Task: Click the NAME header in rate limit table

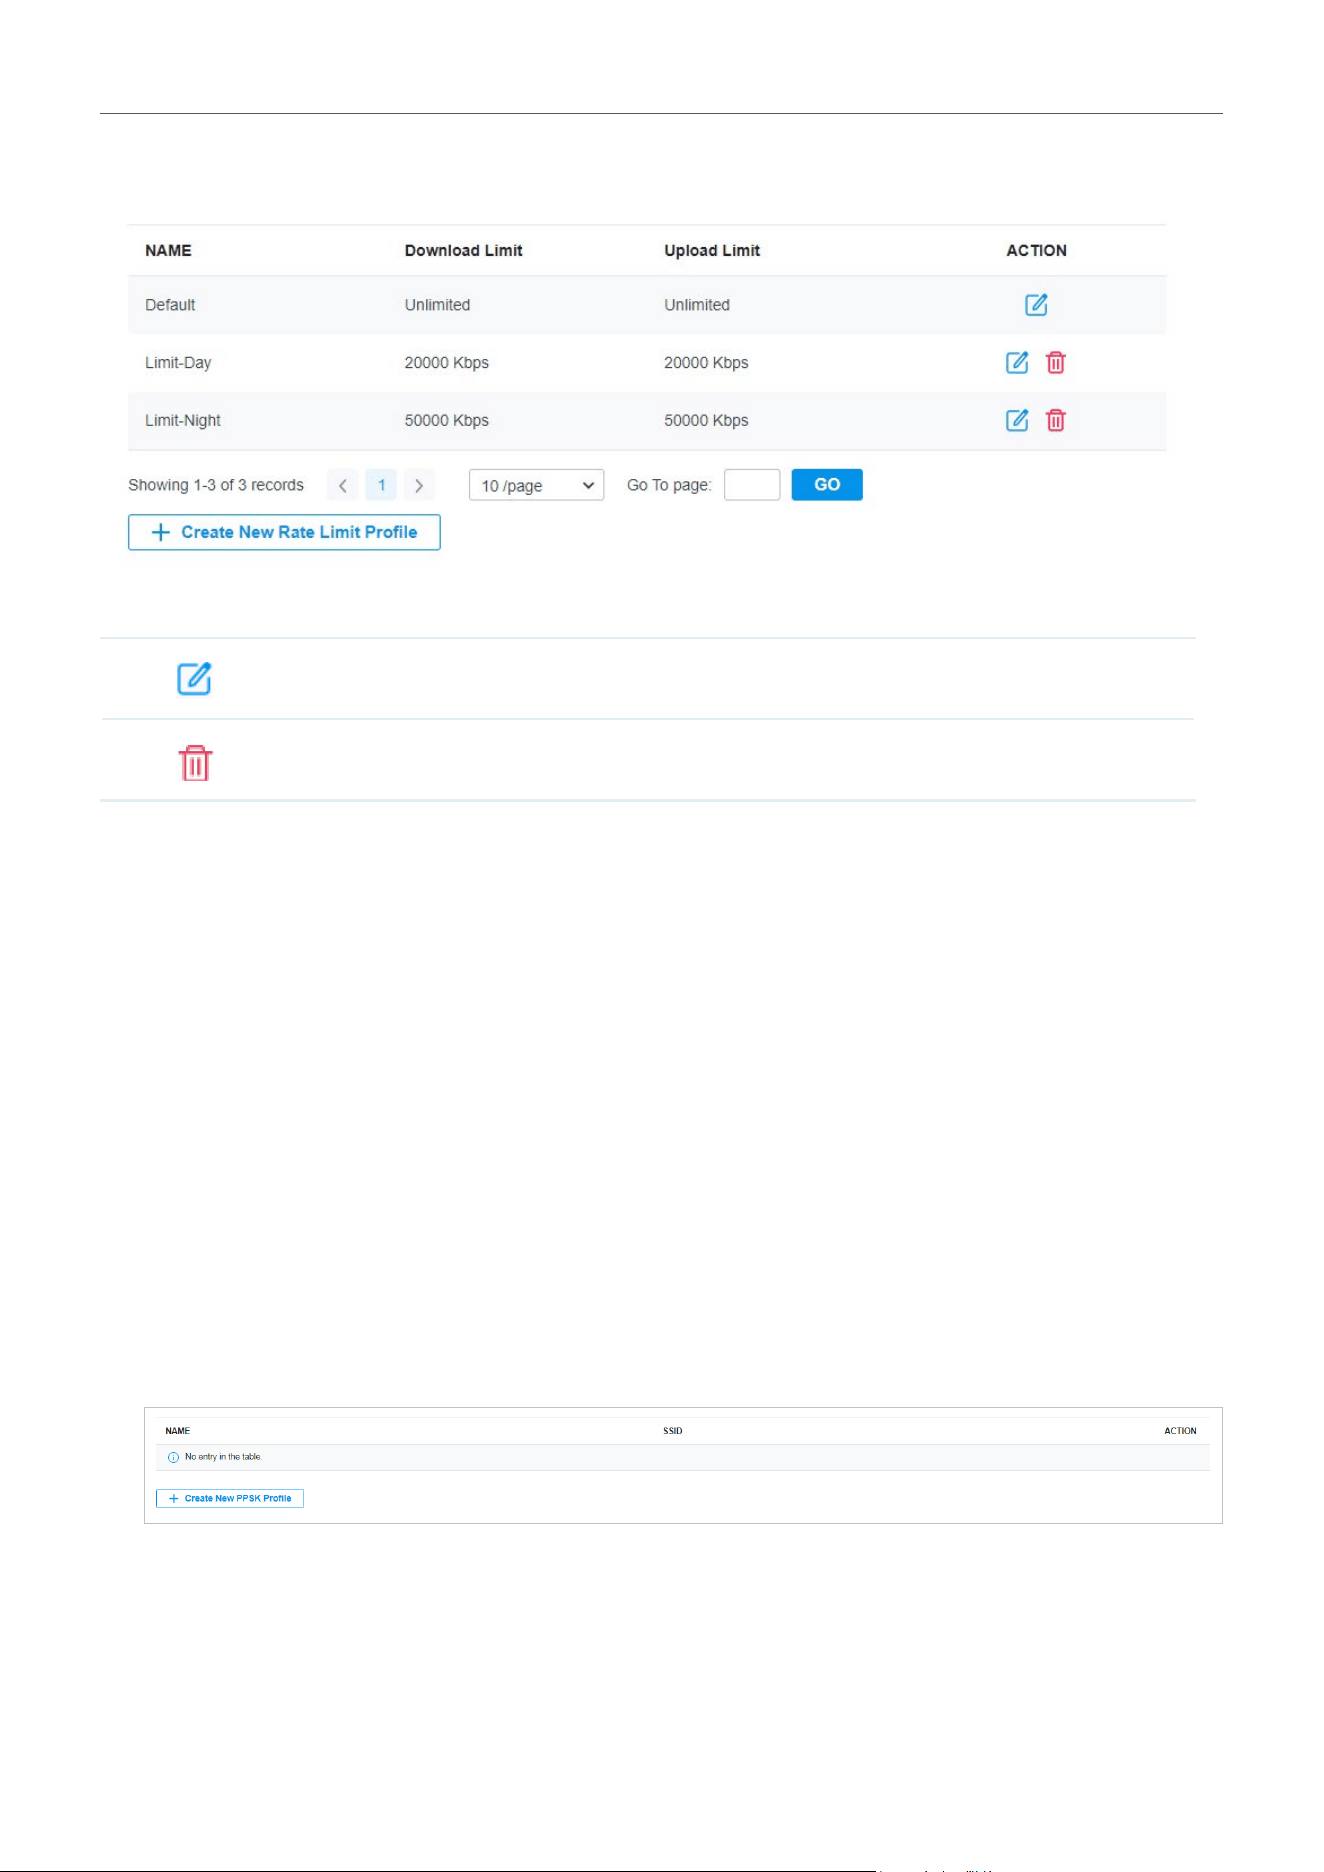Action: pyautogui.click(x=168, y=251)
